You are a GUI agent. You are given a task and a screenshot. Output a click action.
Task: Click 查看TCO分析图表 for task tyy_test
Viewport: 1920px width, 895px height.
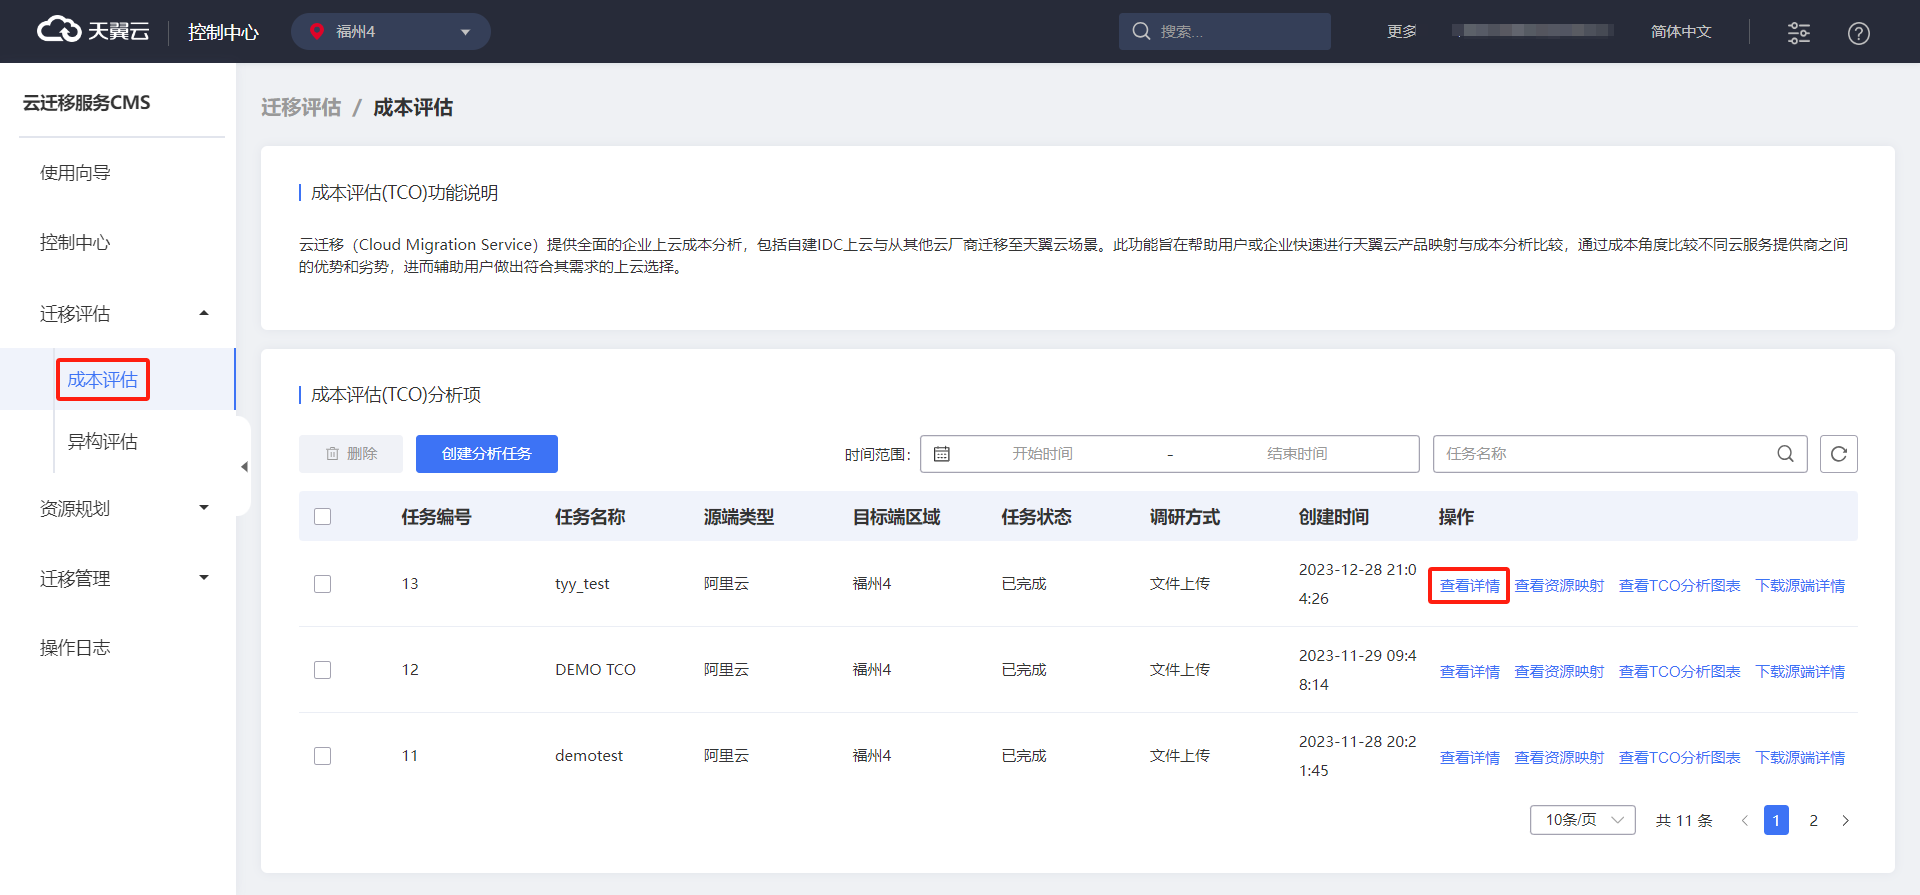click(x=1679, y=586)
